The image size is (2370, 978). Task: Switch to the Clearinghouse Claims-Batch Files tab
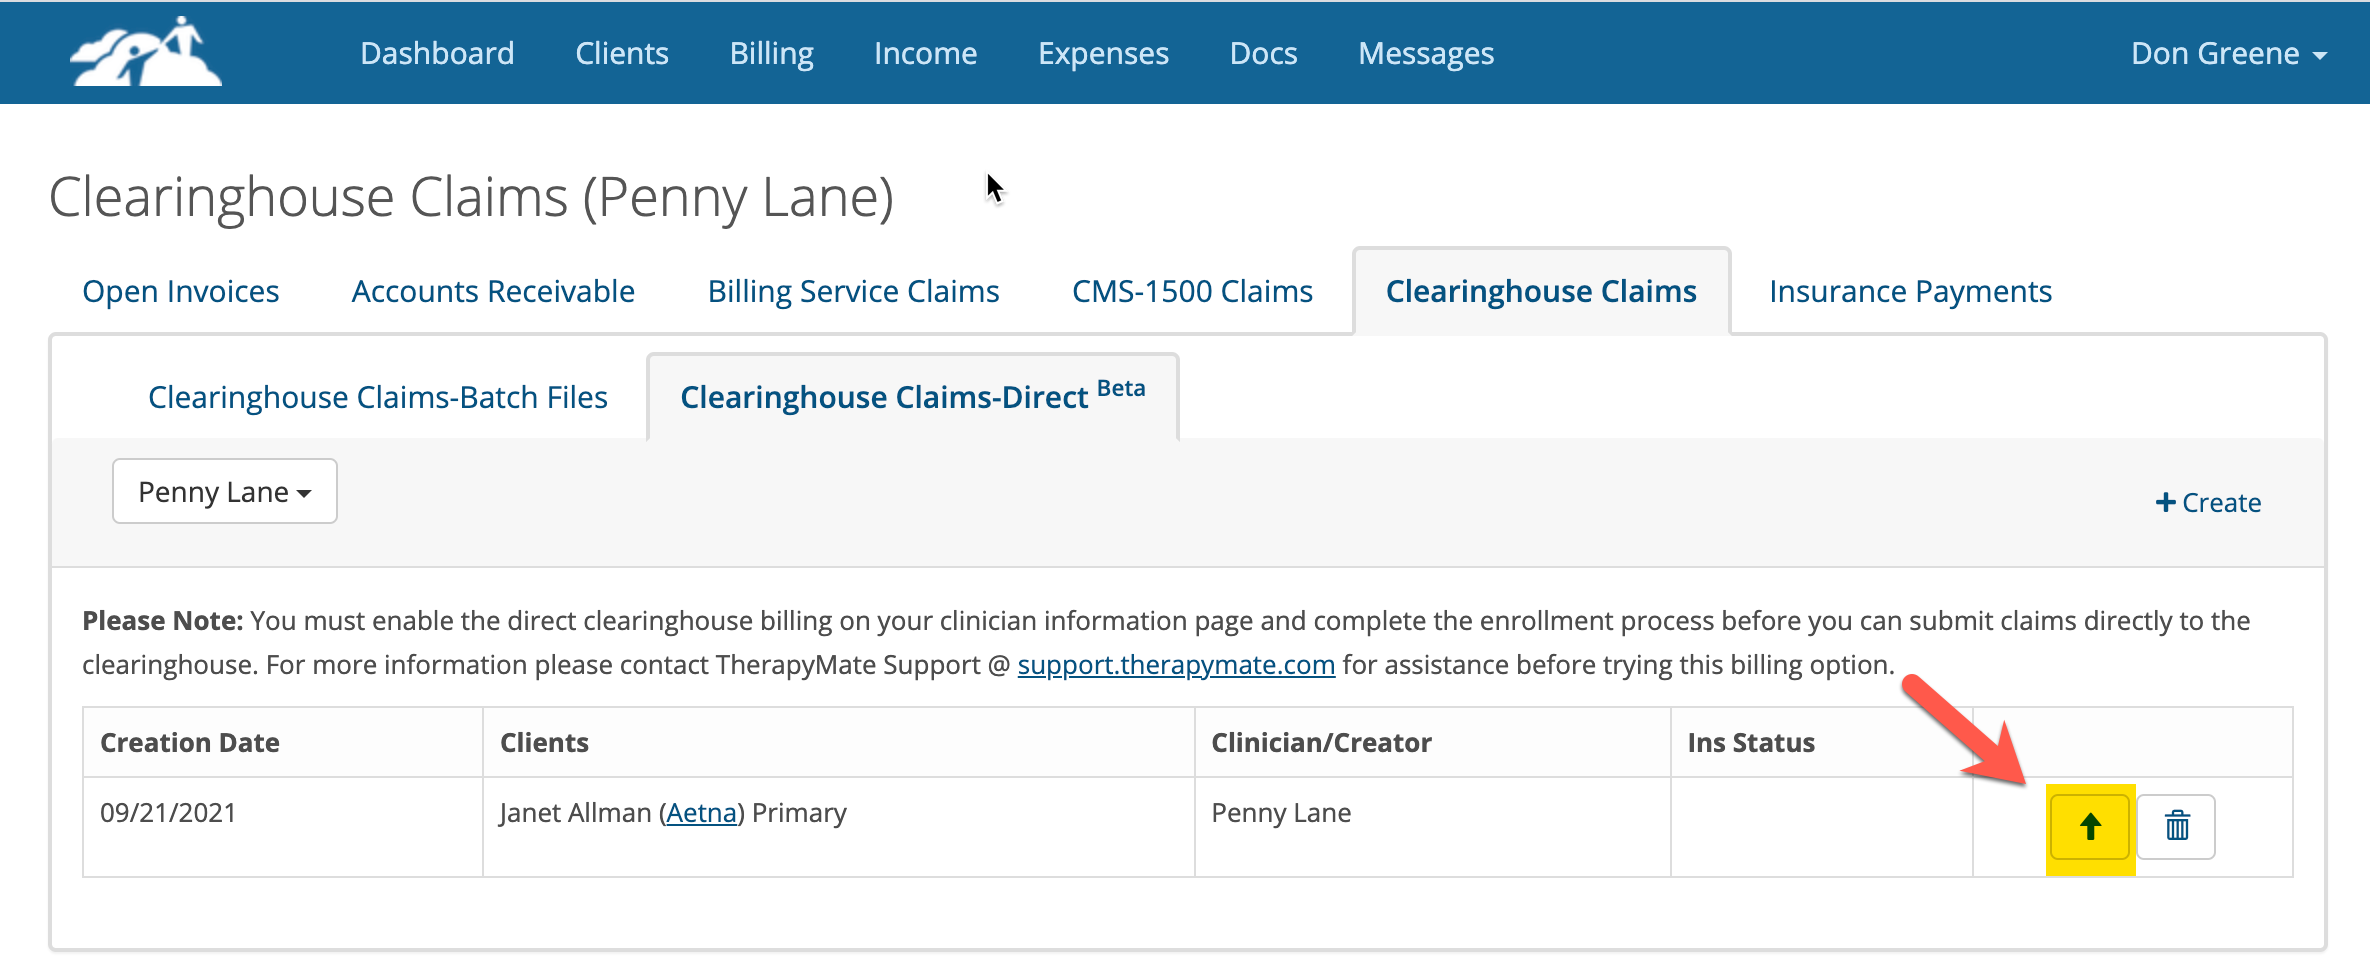click(377, 396)
